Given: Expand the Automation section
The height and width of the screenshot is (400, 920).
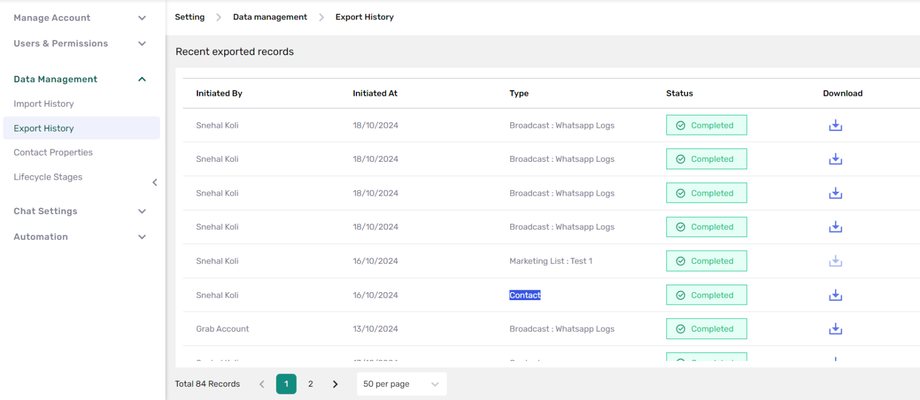Looking at the screenshot, I should [141, 237].
